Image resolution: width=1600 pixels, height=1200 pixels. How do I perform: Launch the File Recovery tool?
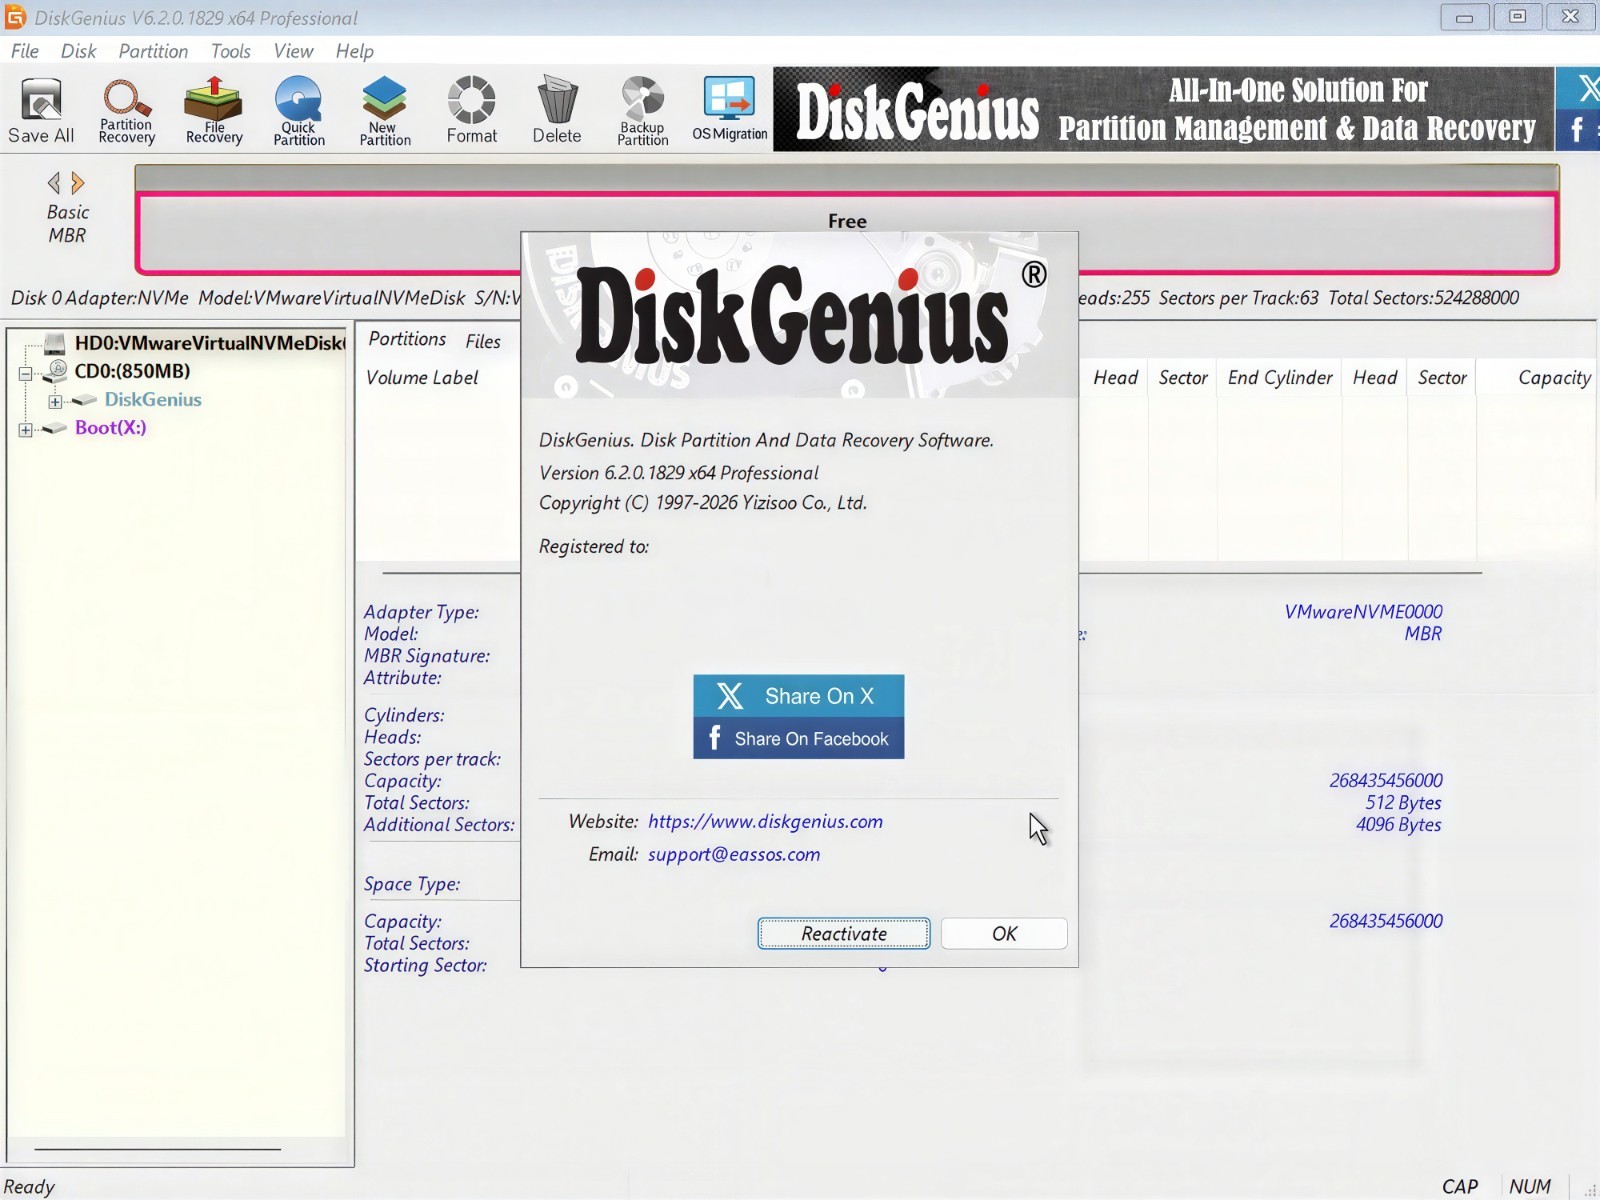(213, 110)
